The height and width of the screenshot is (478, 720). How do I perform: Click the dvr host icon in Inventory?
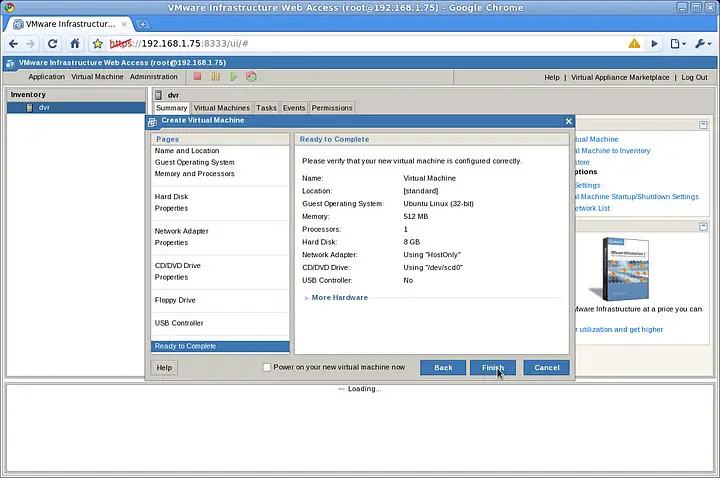pyautogui.click(x=29, y=107)
